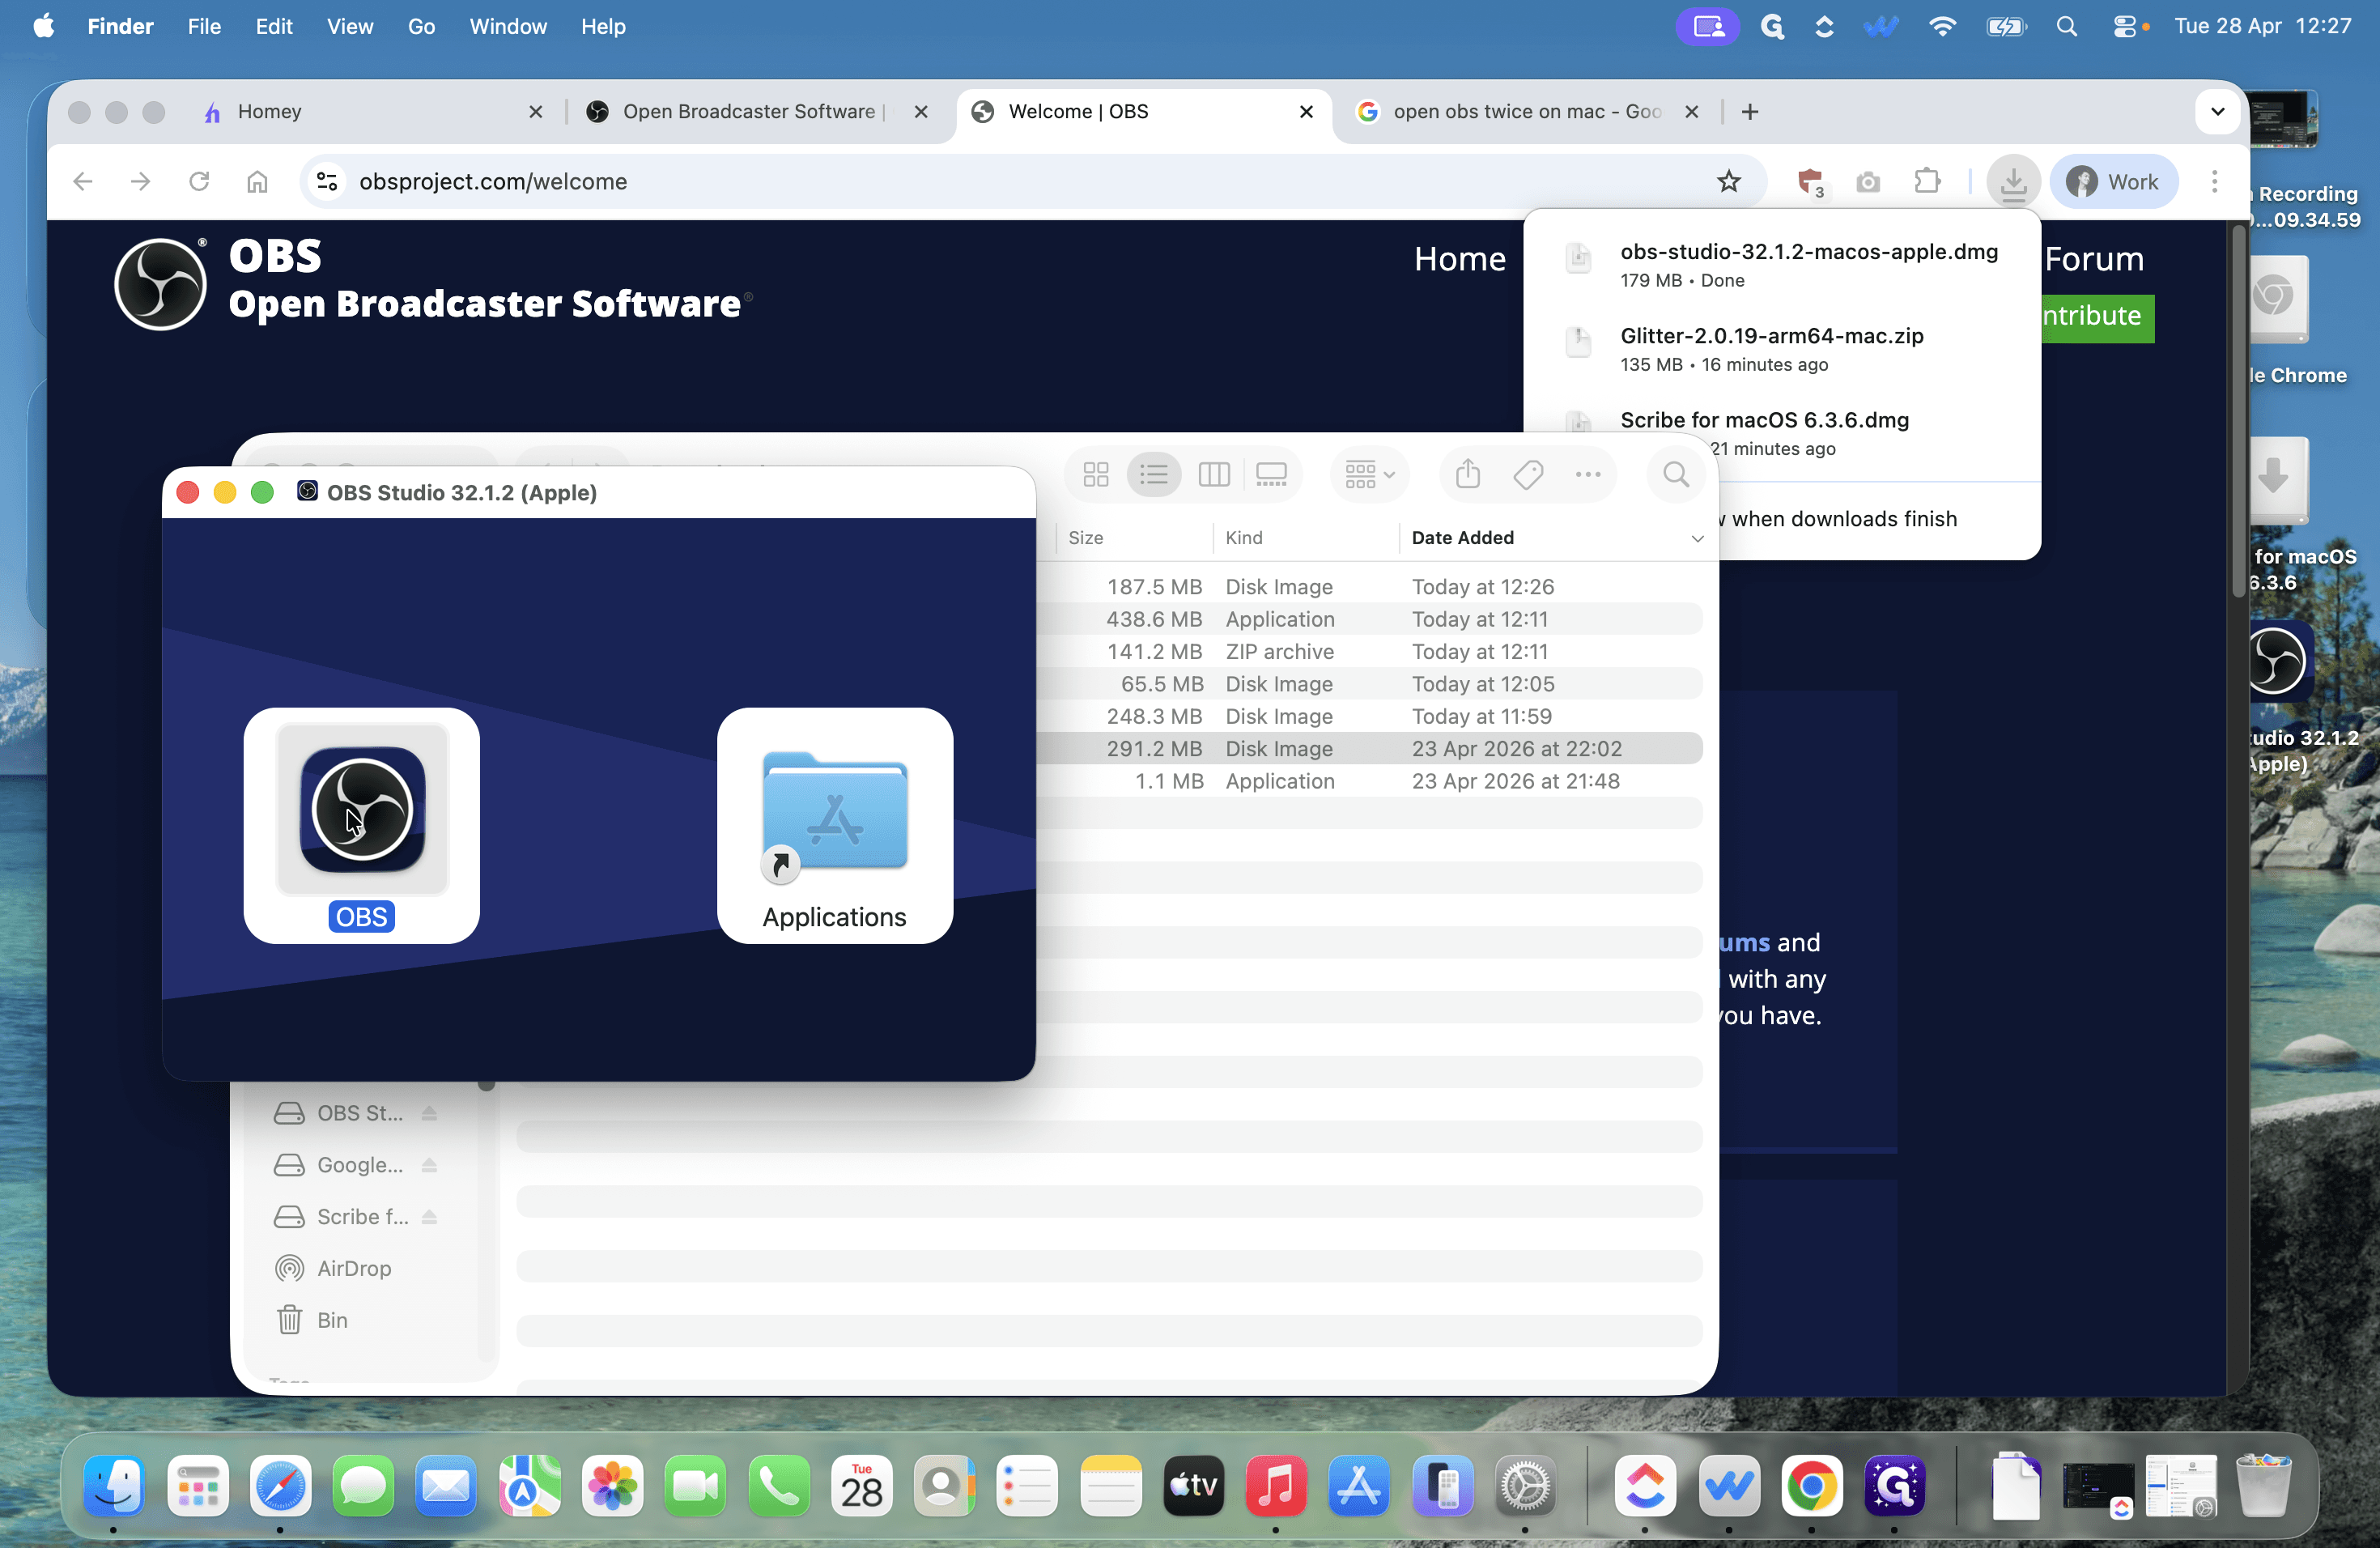The height and width of the screenshot is (1548, 2380).
Task: Click Chrome downloads button
Action: 2013,182
